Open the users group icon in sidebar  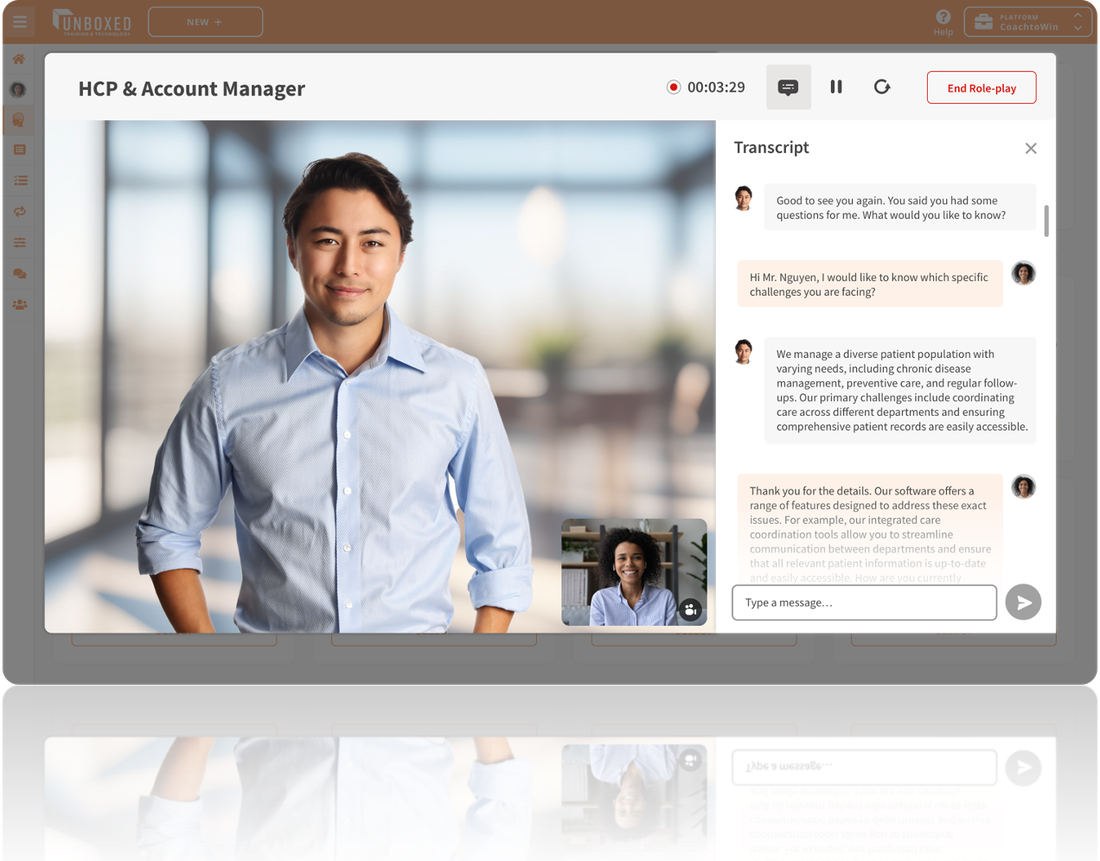(x=19, y=304)
